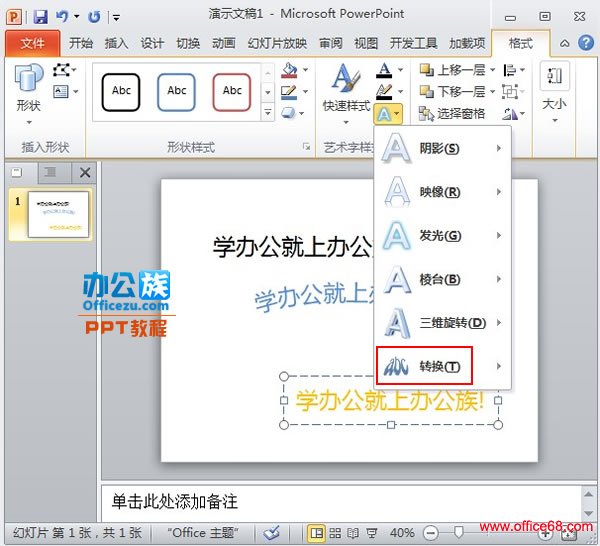Screen dimensions: 600x546
Task: Open the Undo history dropdown arrow
Action: [x=77, y=16]
